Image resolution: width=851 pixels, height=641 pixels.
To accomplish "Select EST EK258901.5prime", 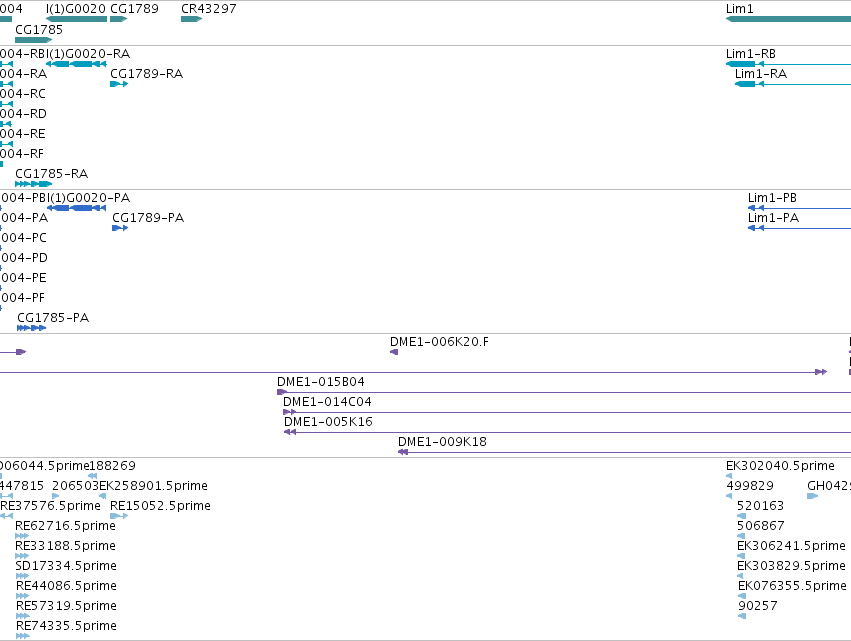I will click(102, 496).
